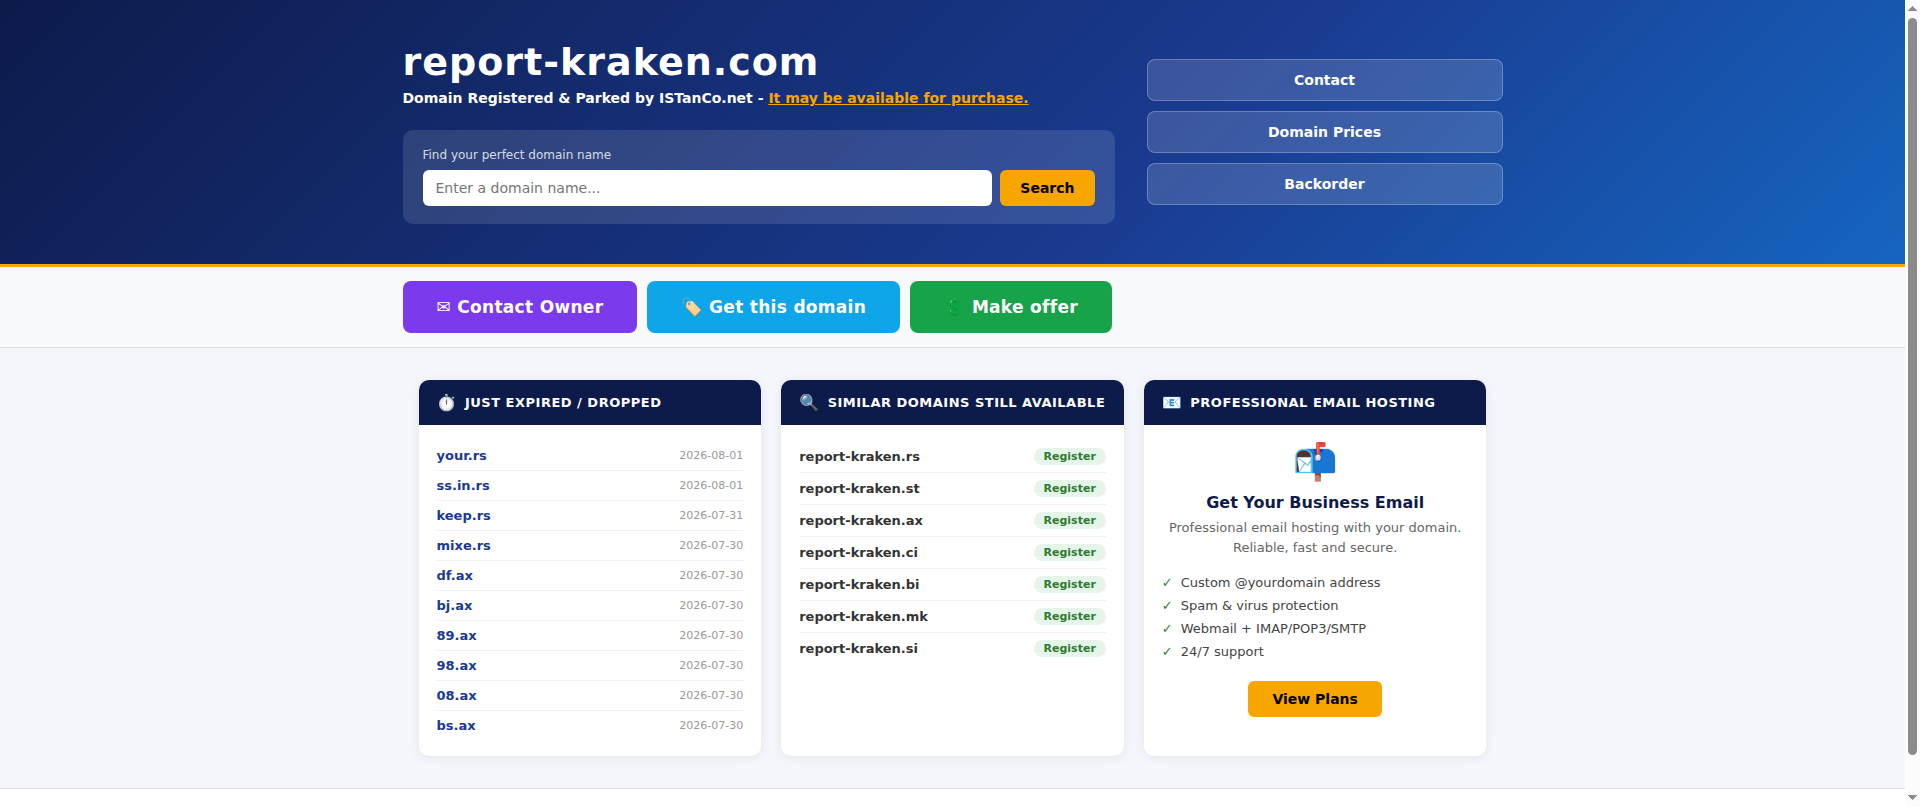Viewport: 1920px width, 807px height.
Task: Open the View Plans button
Action: (1315, 699)
